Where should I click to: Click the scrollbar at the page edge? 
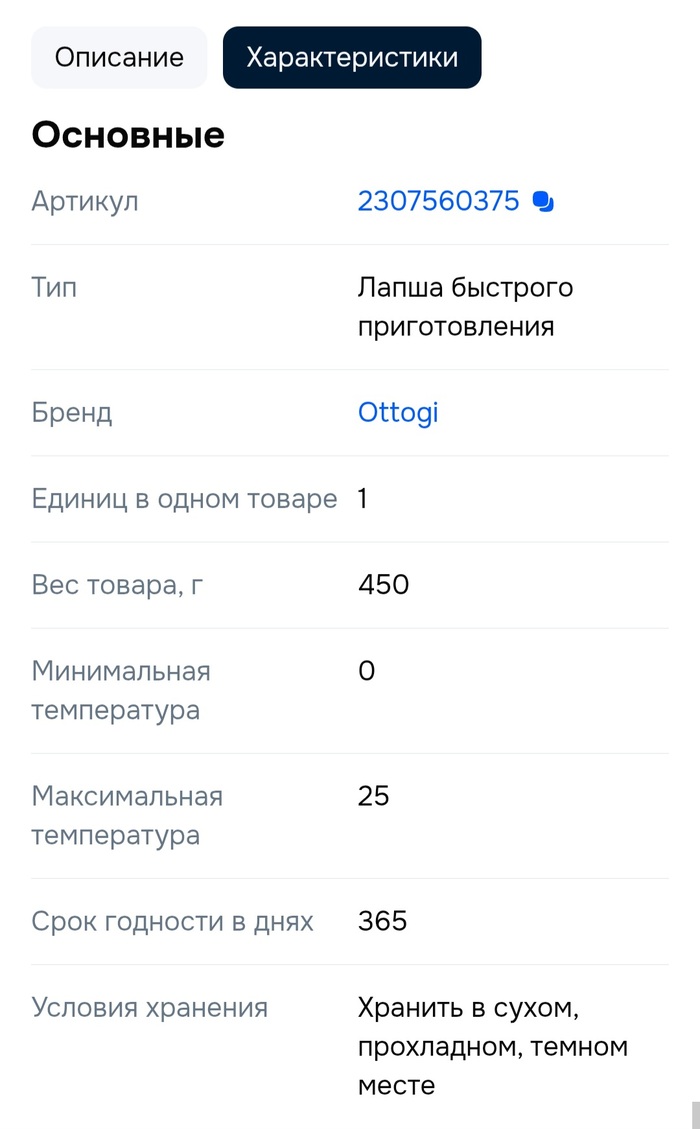coord(695,1114)
